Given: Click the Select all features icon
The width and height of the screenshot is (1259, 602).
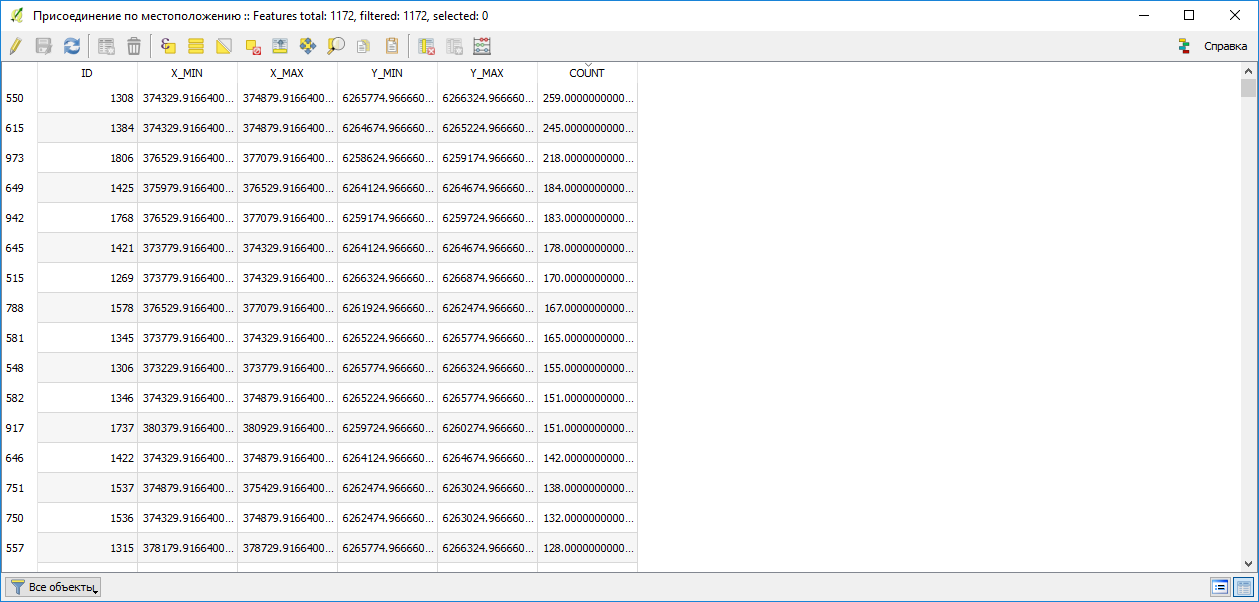Looking at the screenshot, I should (x=196, y=46).
